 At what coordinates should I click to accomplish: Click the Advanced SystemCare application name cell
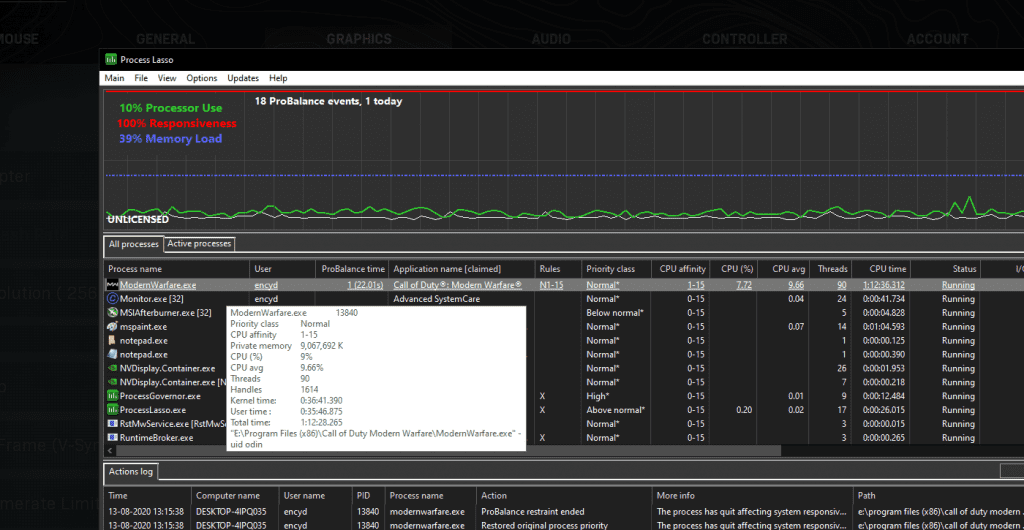point(437,299)
